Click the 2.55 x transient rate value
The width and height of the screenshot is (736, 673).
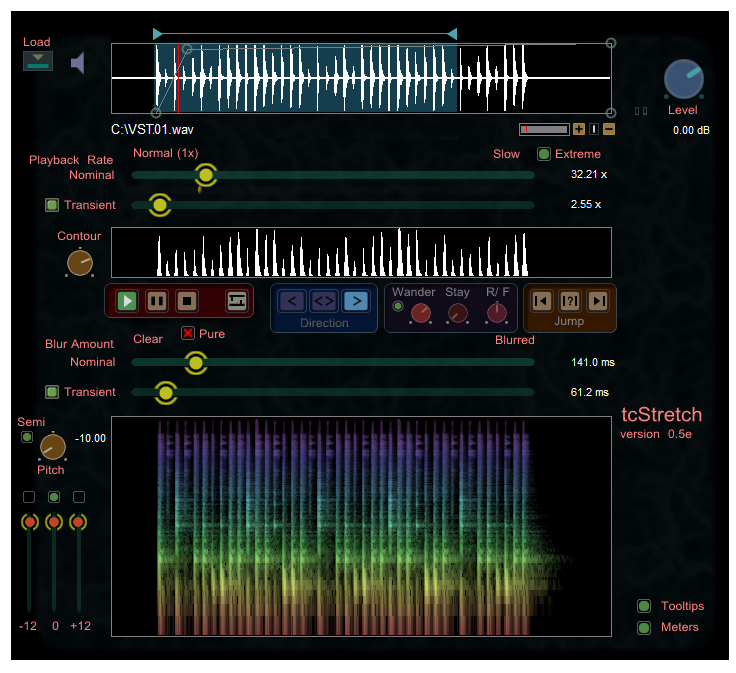point(586,204)
